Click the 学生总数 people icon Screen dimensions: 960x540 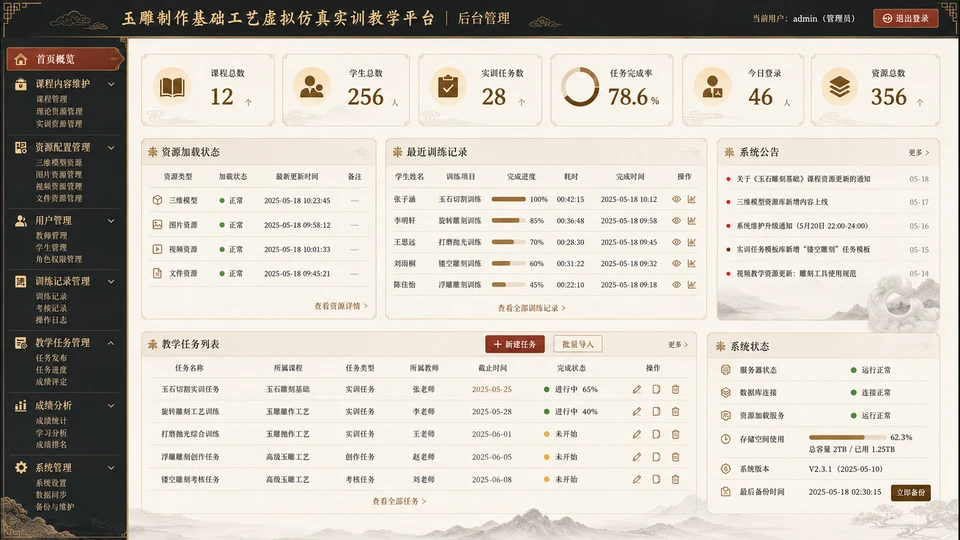coord(312,87)
